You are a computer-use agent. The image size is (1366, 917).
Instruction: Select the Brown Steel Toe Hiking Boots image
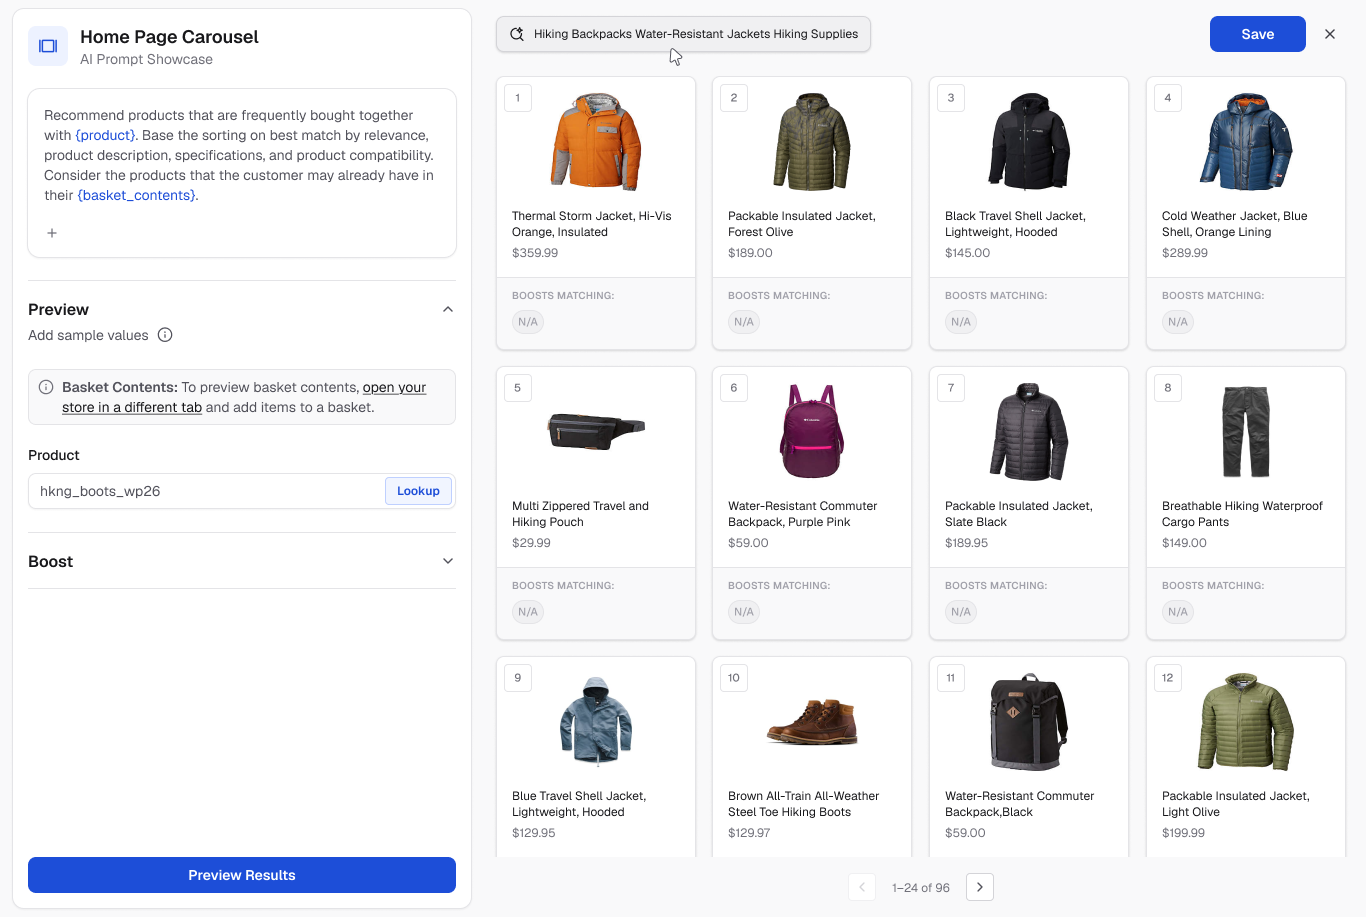(812, 722)
